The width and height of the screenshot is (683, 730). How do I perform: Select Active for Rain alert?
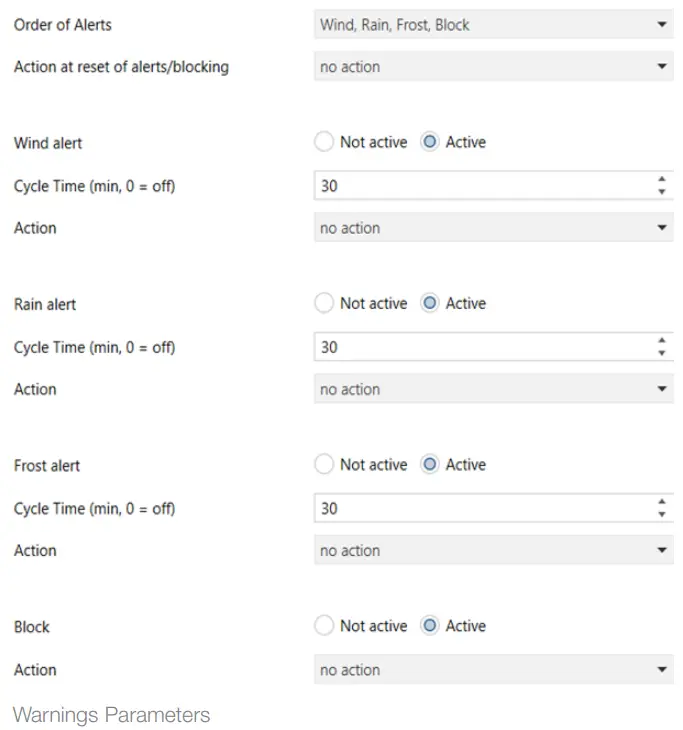430,303
